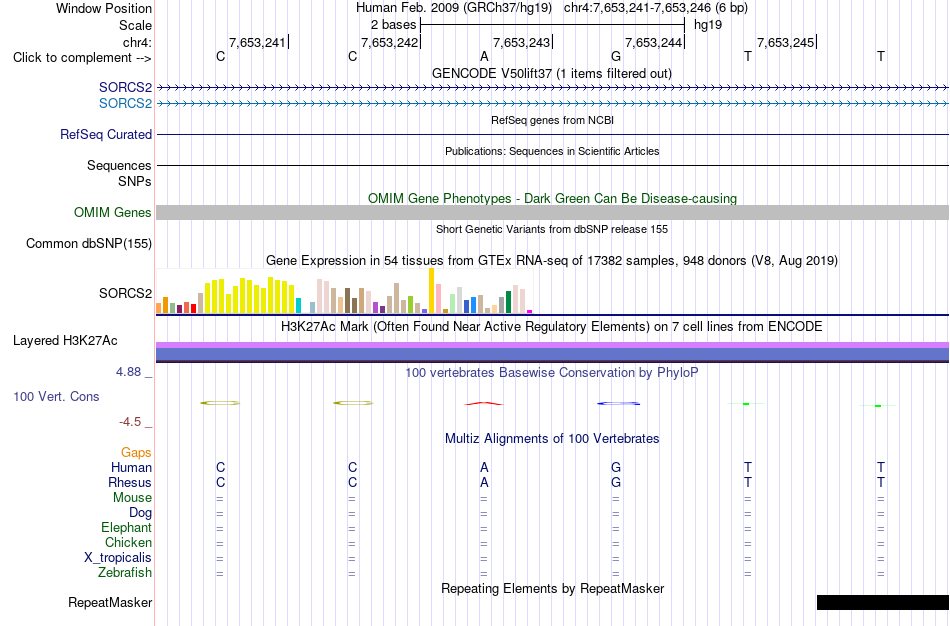Screen dimensions: 950x626
Task: Open the 'H3K27Ac Mark' ENCODE track title
Action: click(552, 327)
